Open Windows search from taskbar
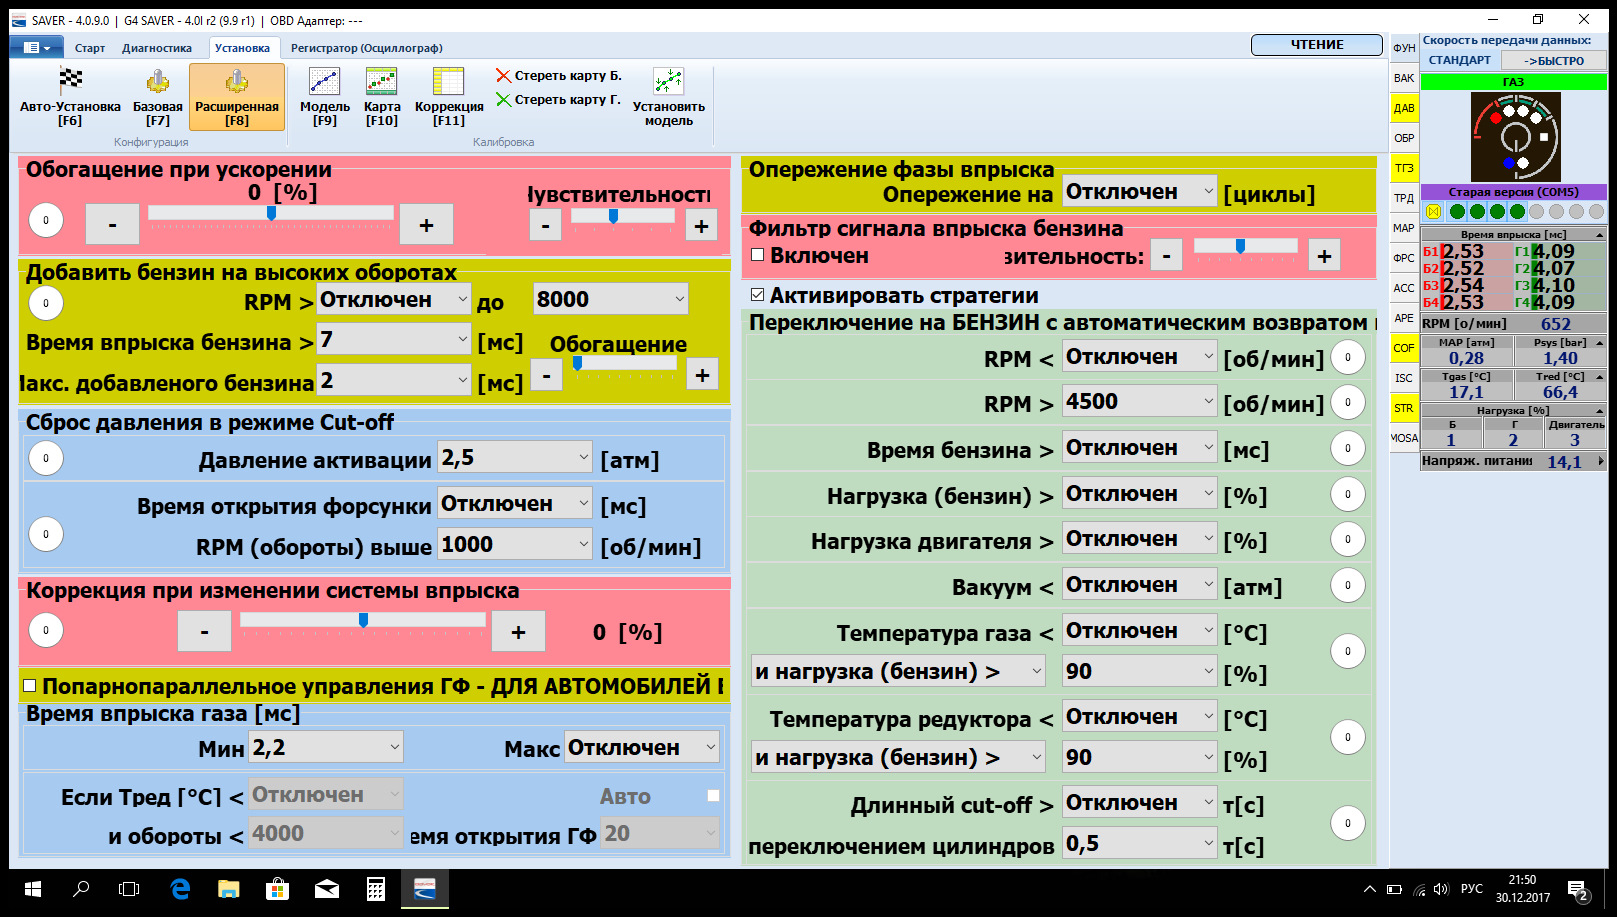1617x917 pixels. 81,889
